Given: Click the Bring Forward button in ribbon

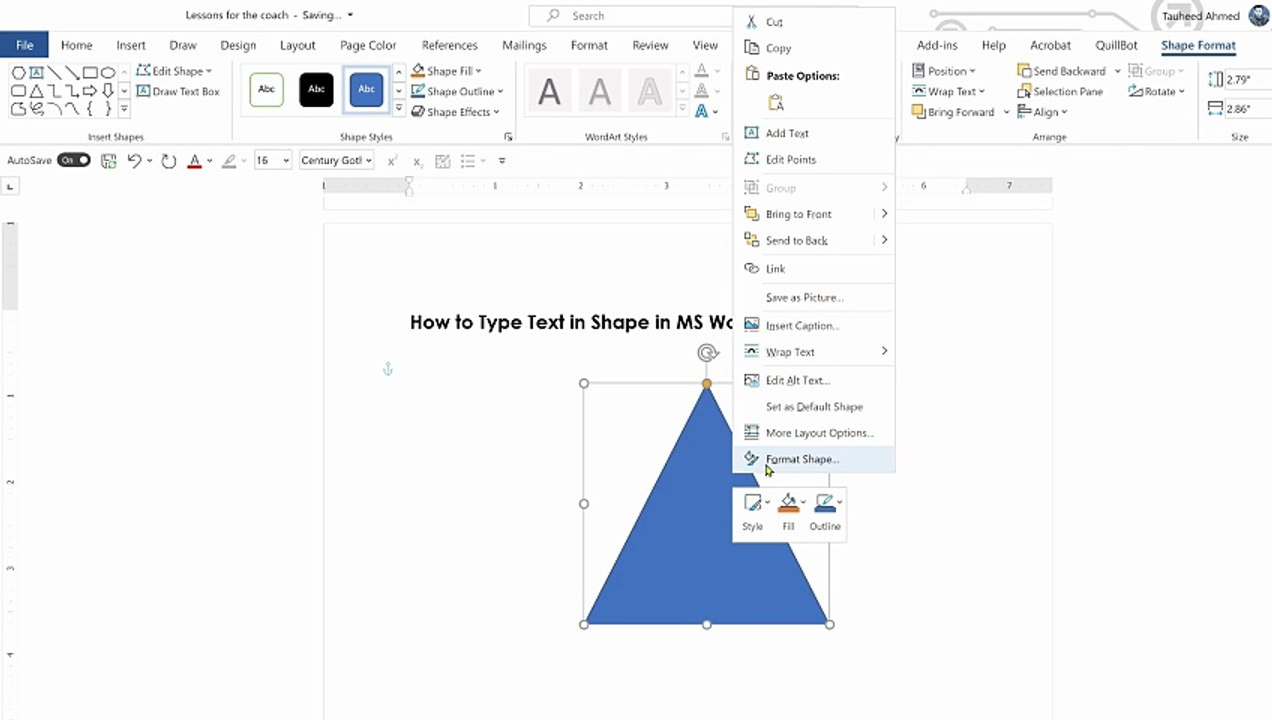Looking at the screenshot, I should tap(952, 112).
